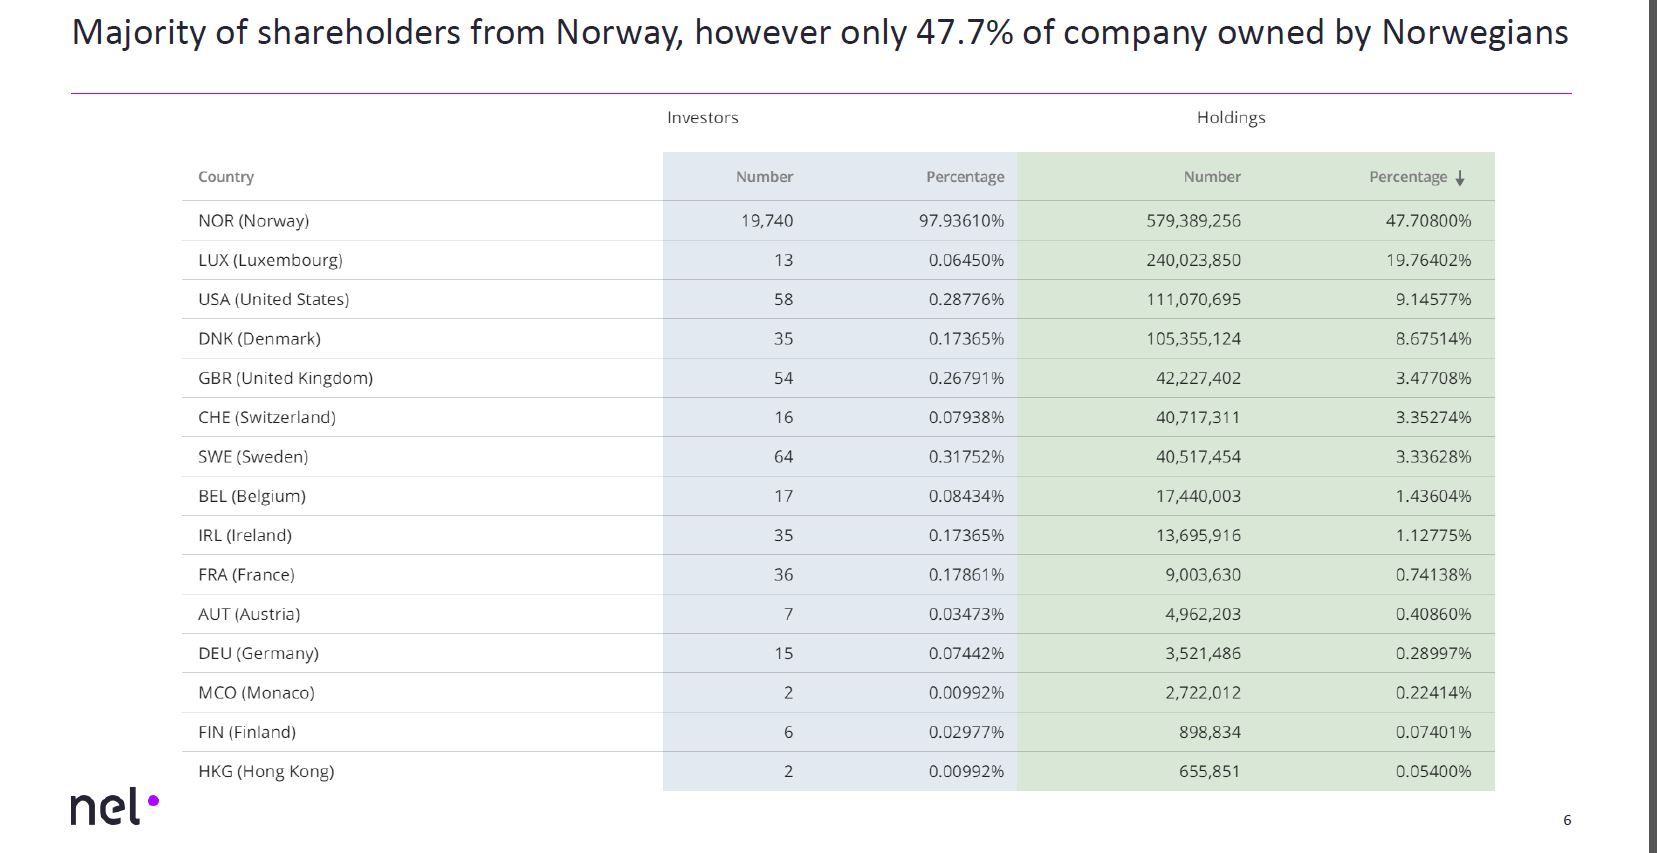1657x853 pixels.
Task: Click the sort arrow beside Holdings Percentage
Action: point(1460,178)
